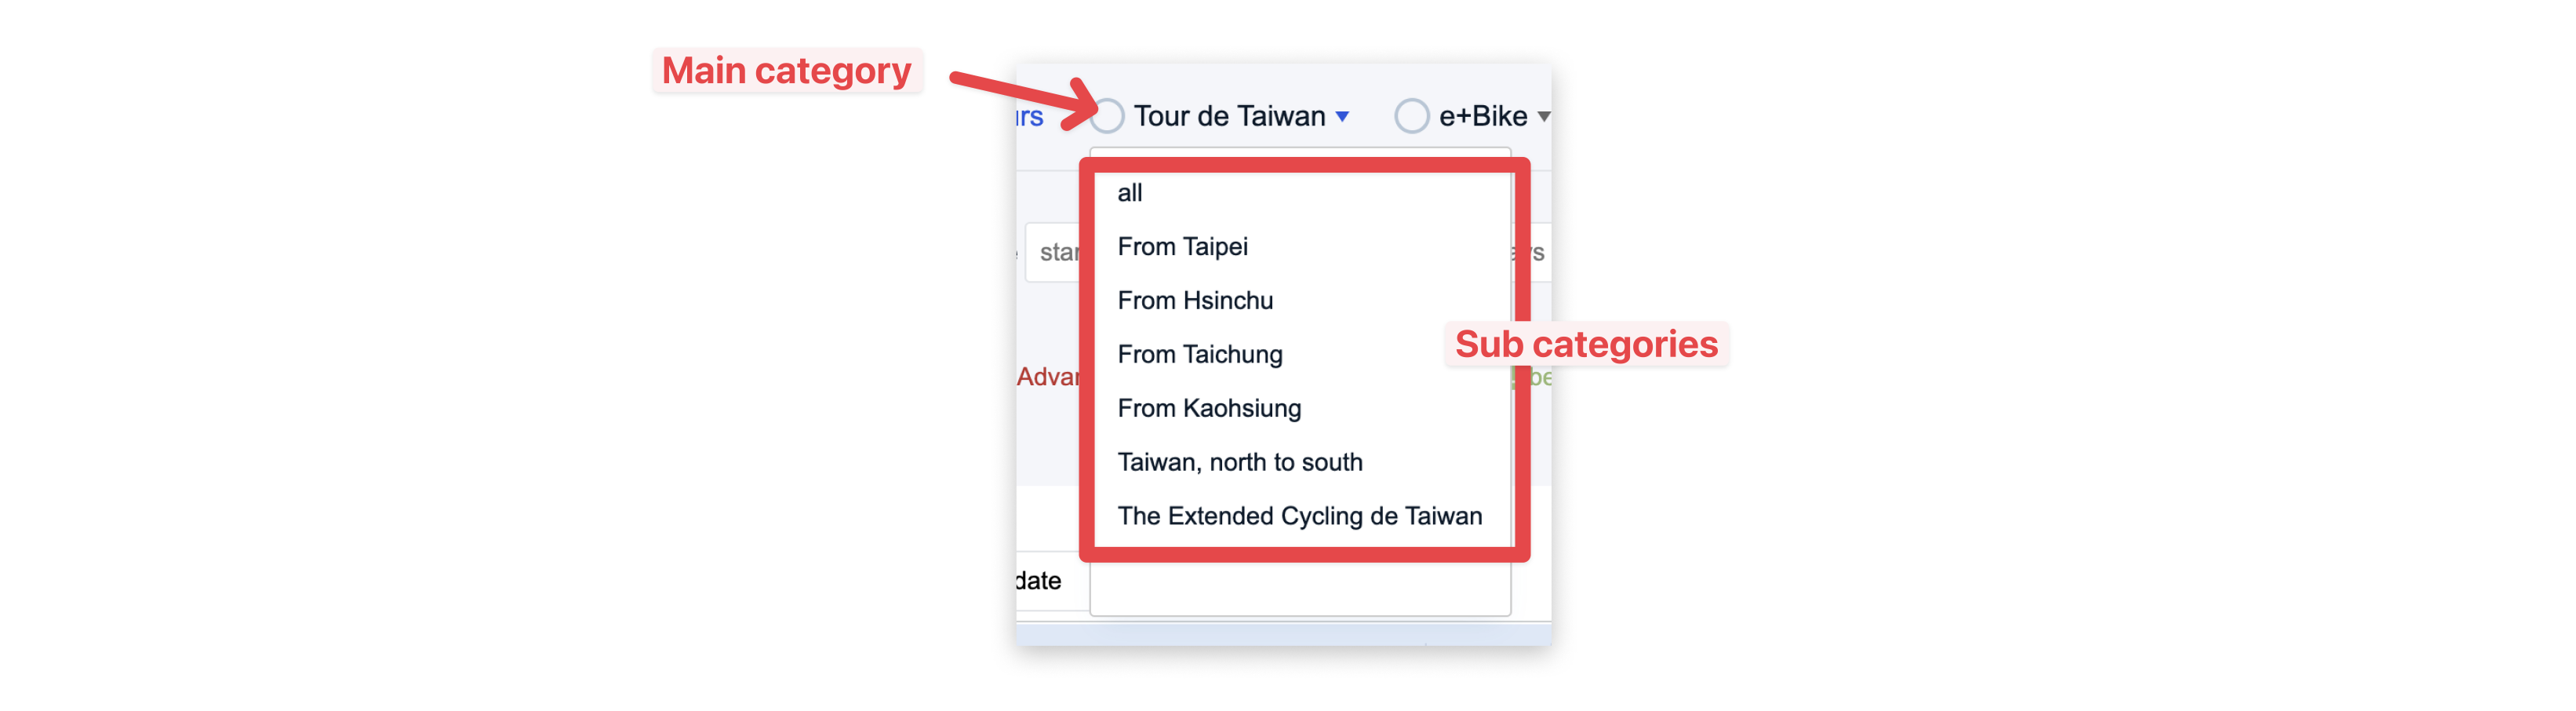Select the Tour de Taiwan radio button
This screenshot has height=711, width=2576.
coord(1108,116)
